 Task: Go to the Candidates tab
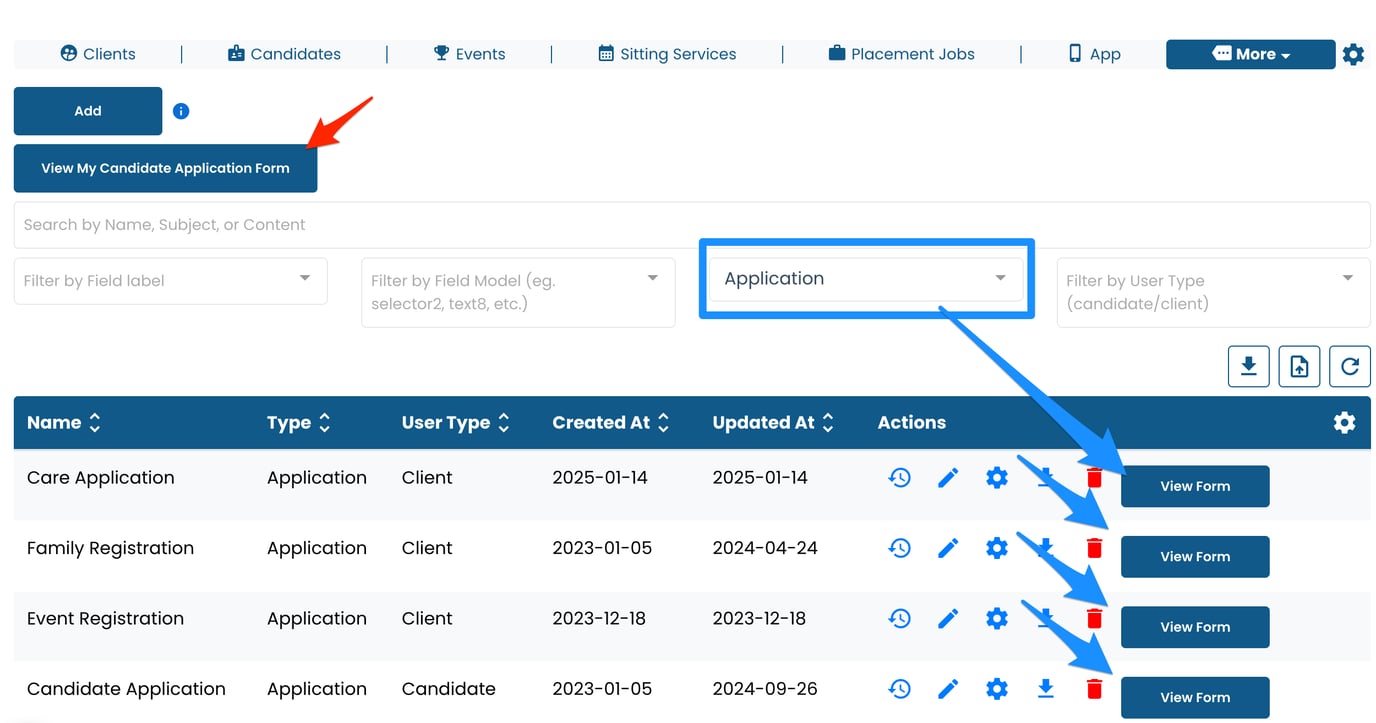(284, 54)
